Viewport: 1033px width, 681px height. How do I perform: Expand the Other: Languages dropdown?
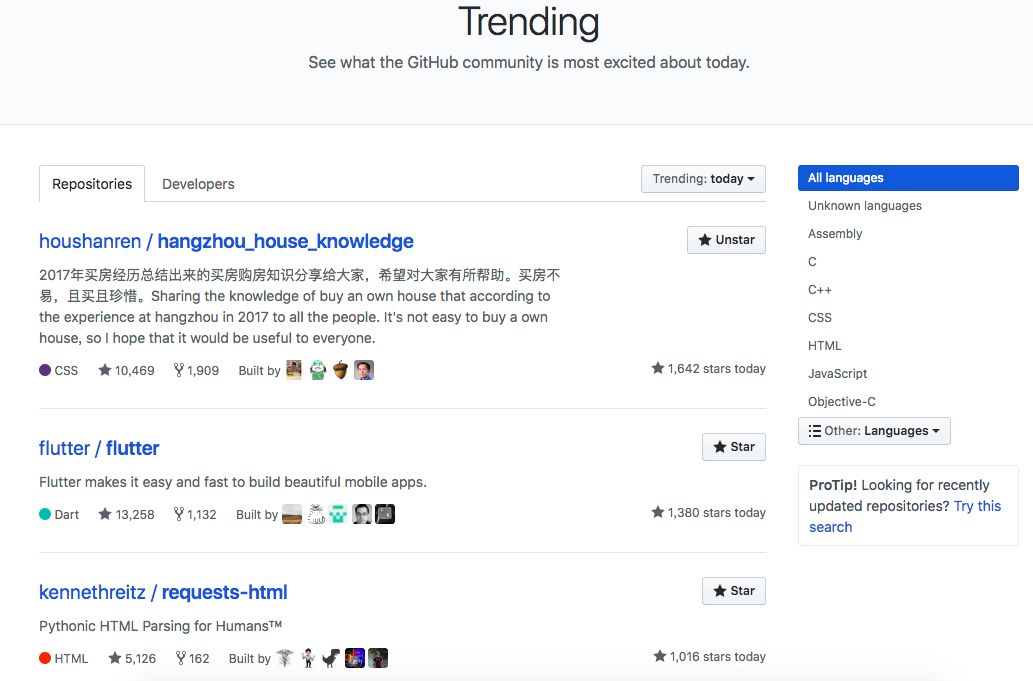point(874,431)
